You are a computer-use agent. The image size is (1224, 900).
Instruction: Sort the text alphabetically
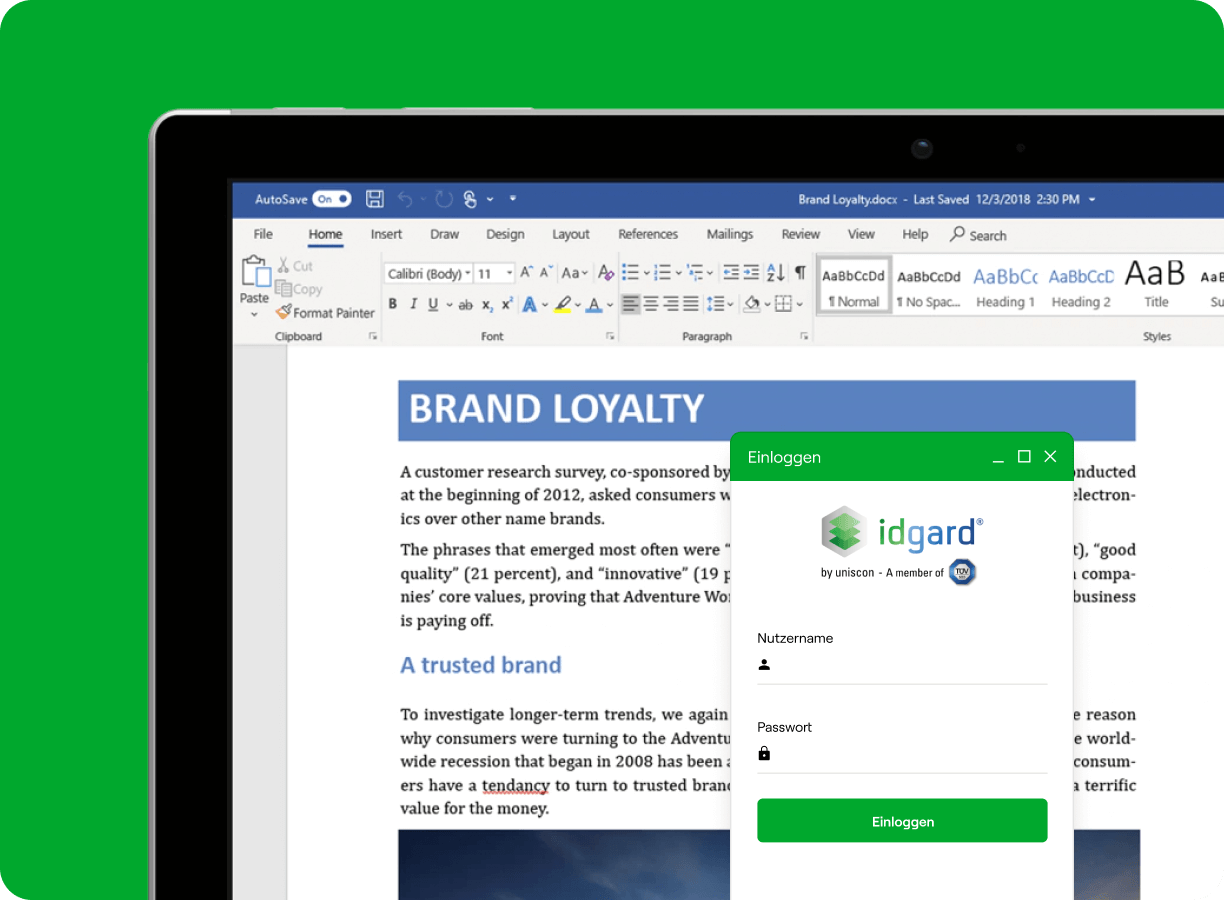click(774, 272)
